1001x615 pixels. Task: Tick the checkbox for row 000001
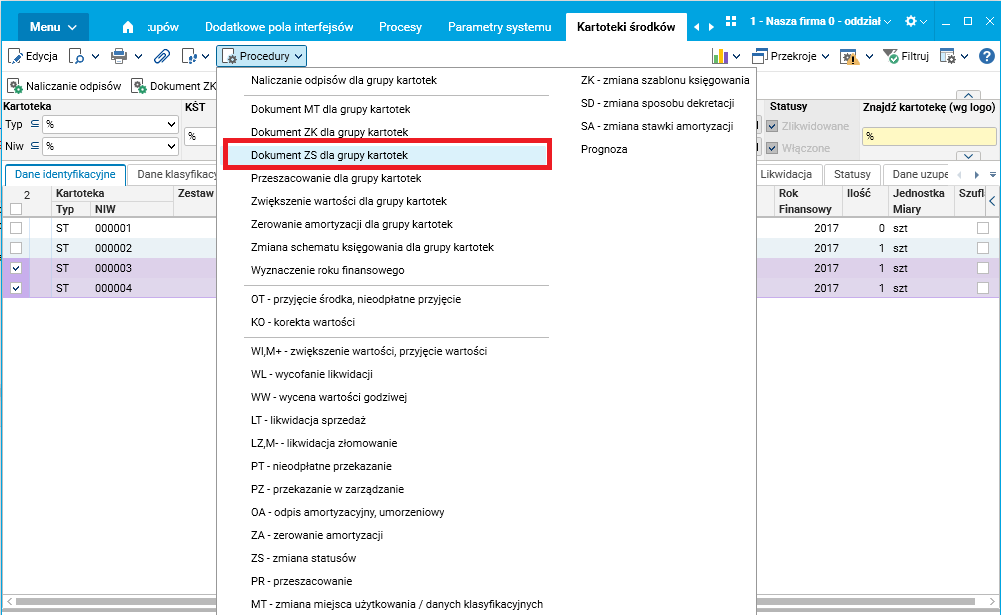coord(16,228)
